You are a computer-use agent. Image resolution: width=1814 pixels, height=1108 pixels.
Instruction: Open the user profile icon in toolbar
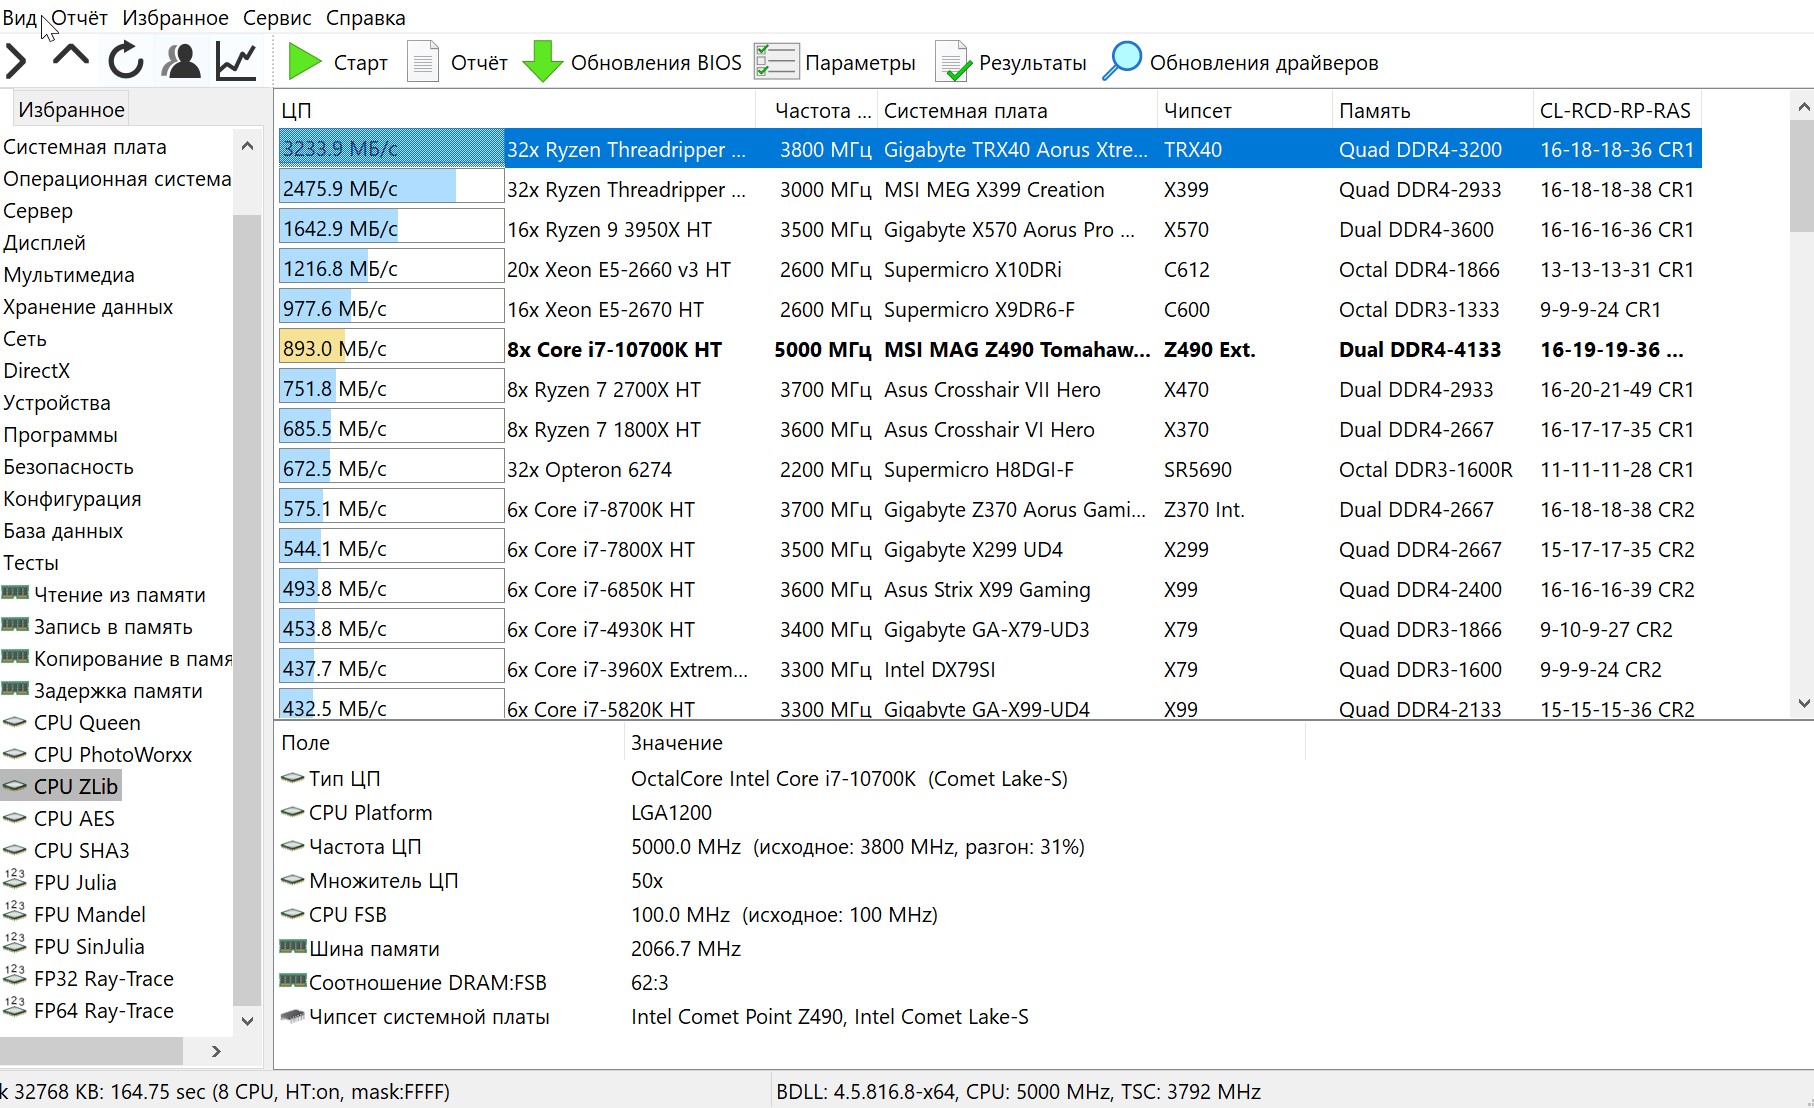coord(181,61)
